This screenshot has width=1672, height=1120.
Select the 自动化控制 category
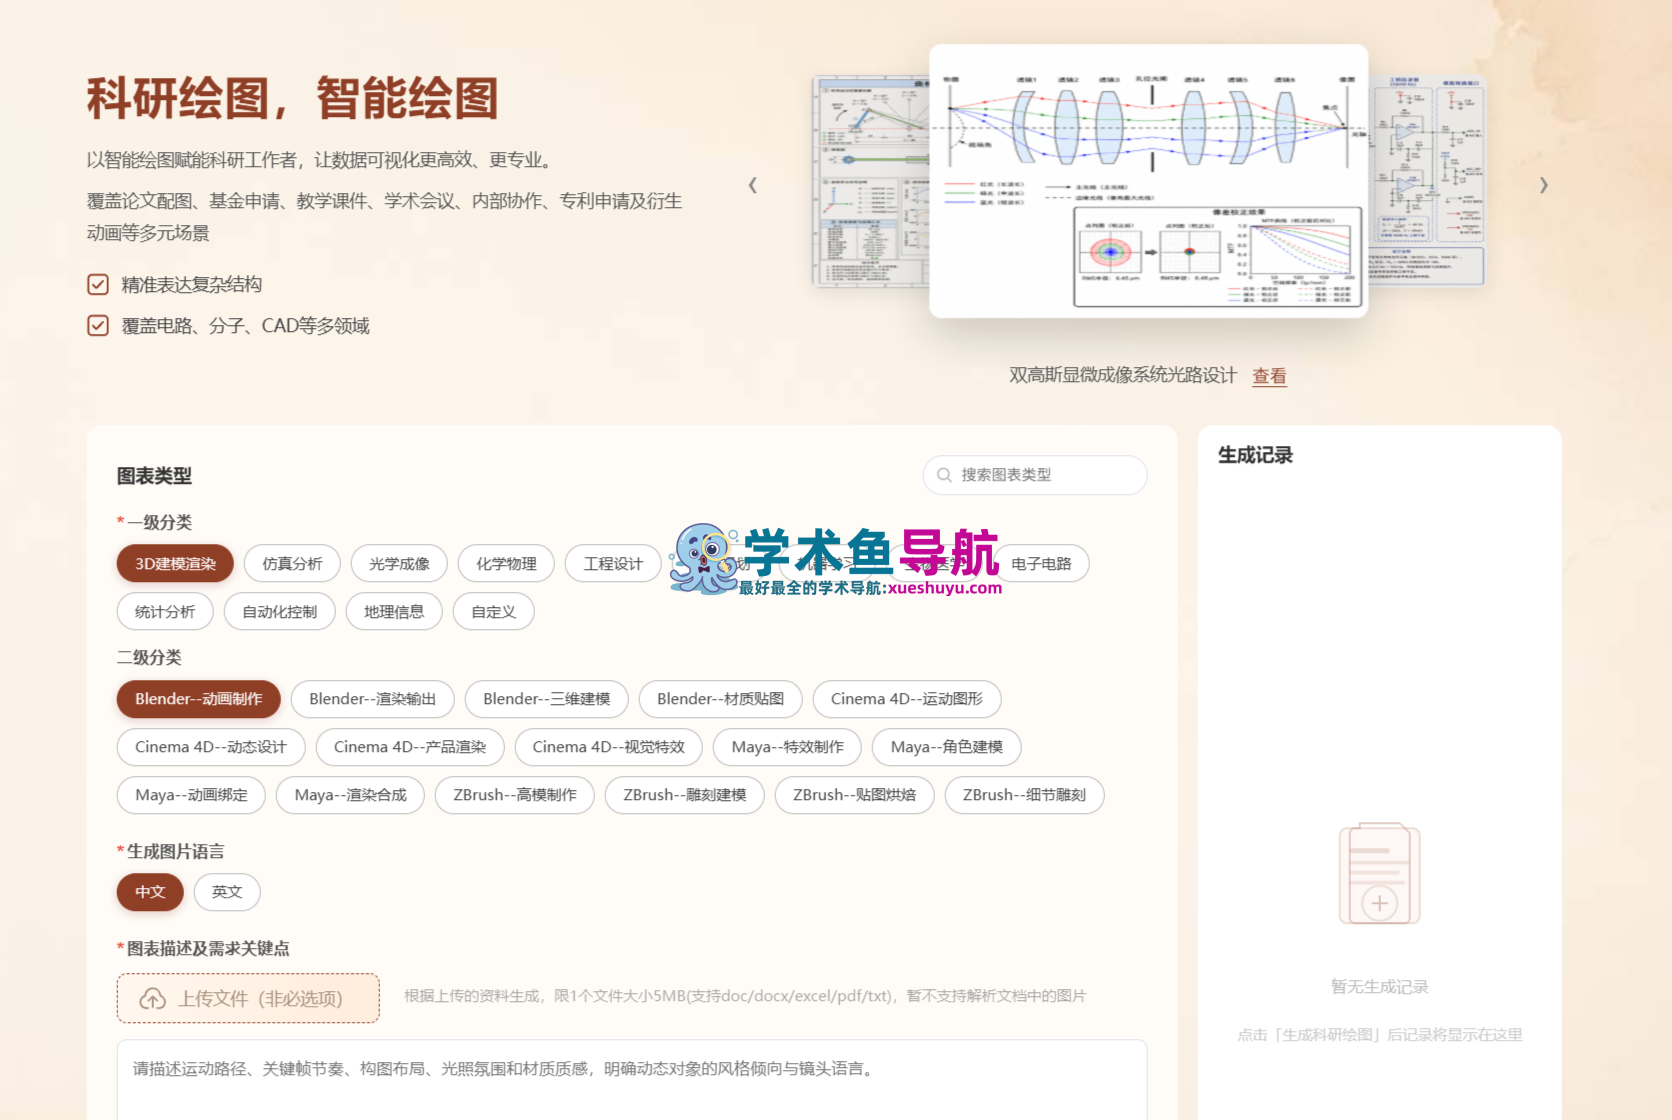[x=280, y=612]
